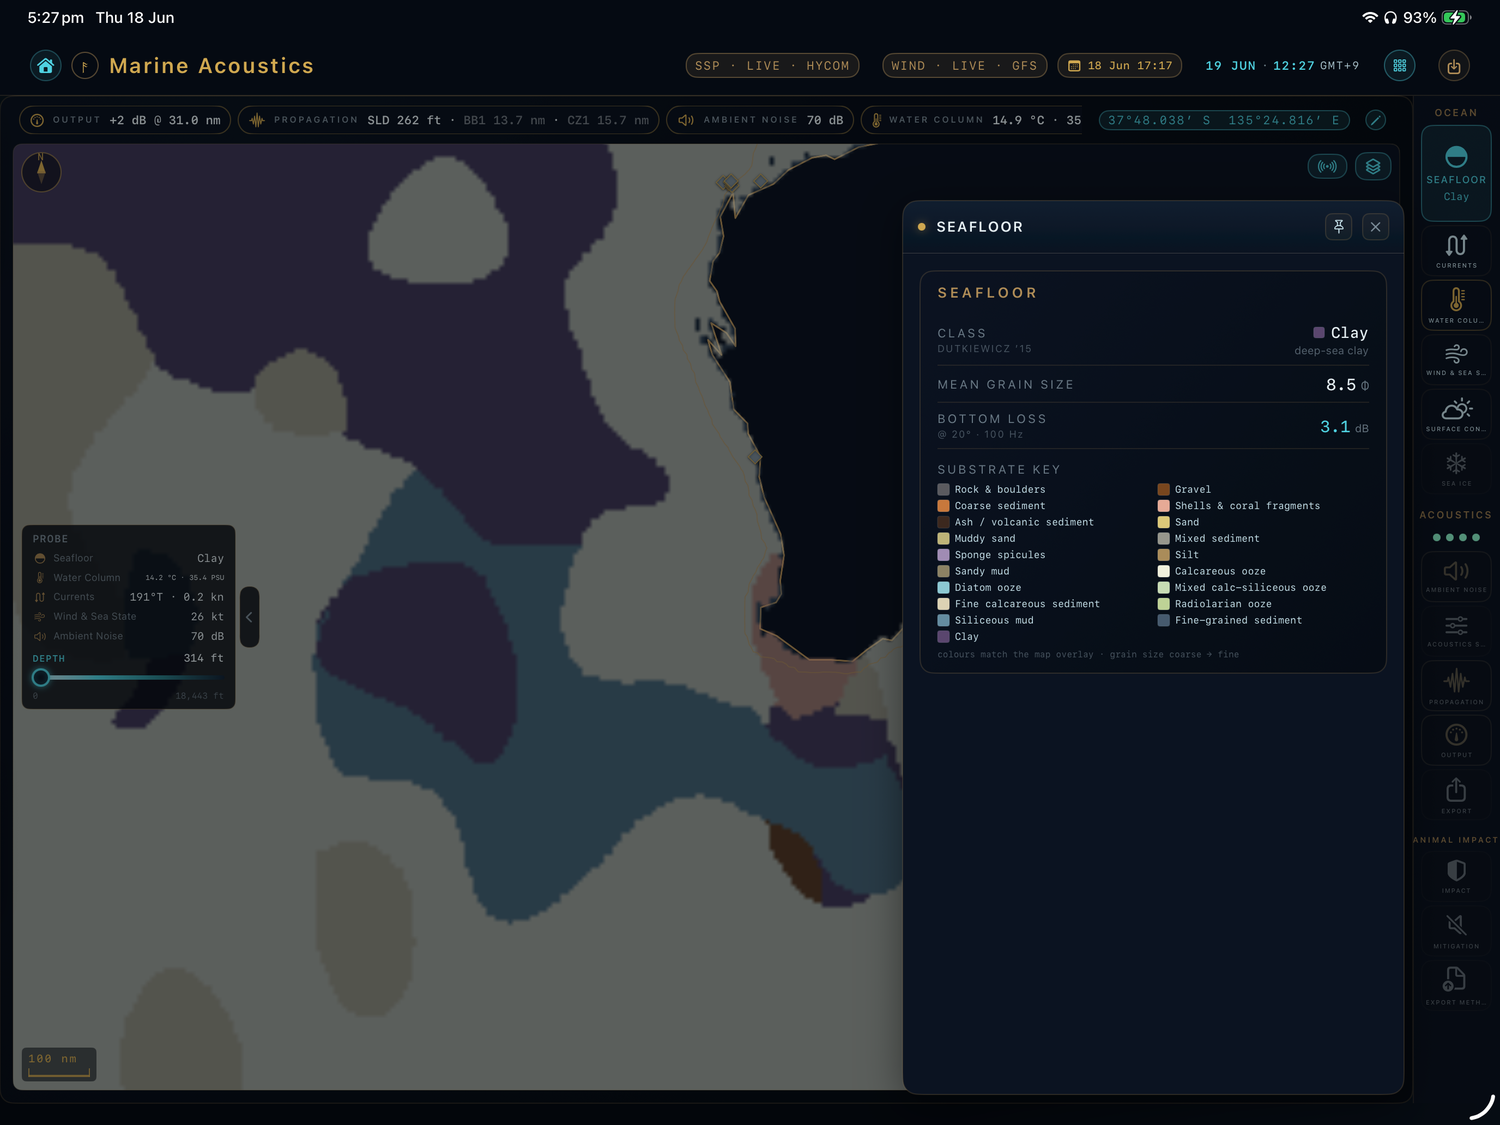Open the Export Method sidebar item
Image resolution: width=1500 pixels, height=1125 pixels.
1456,986
